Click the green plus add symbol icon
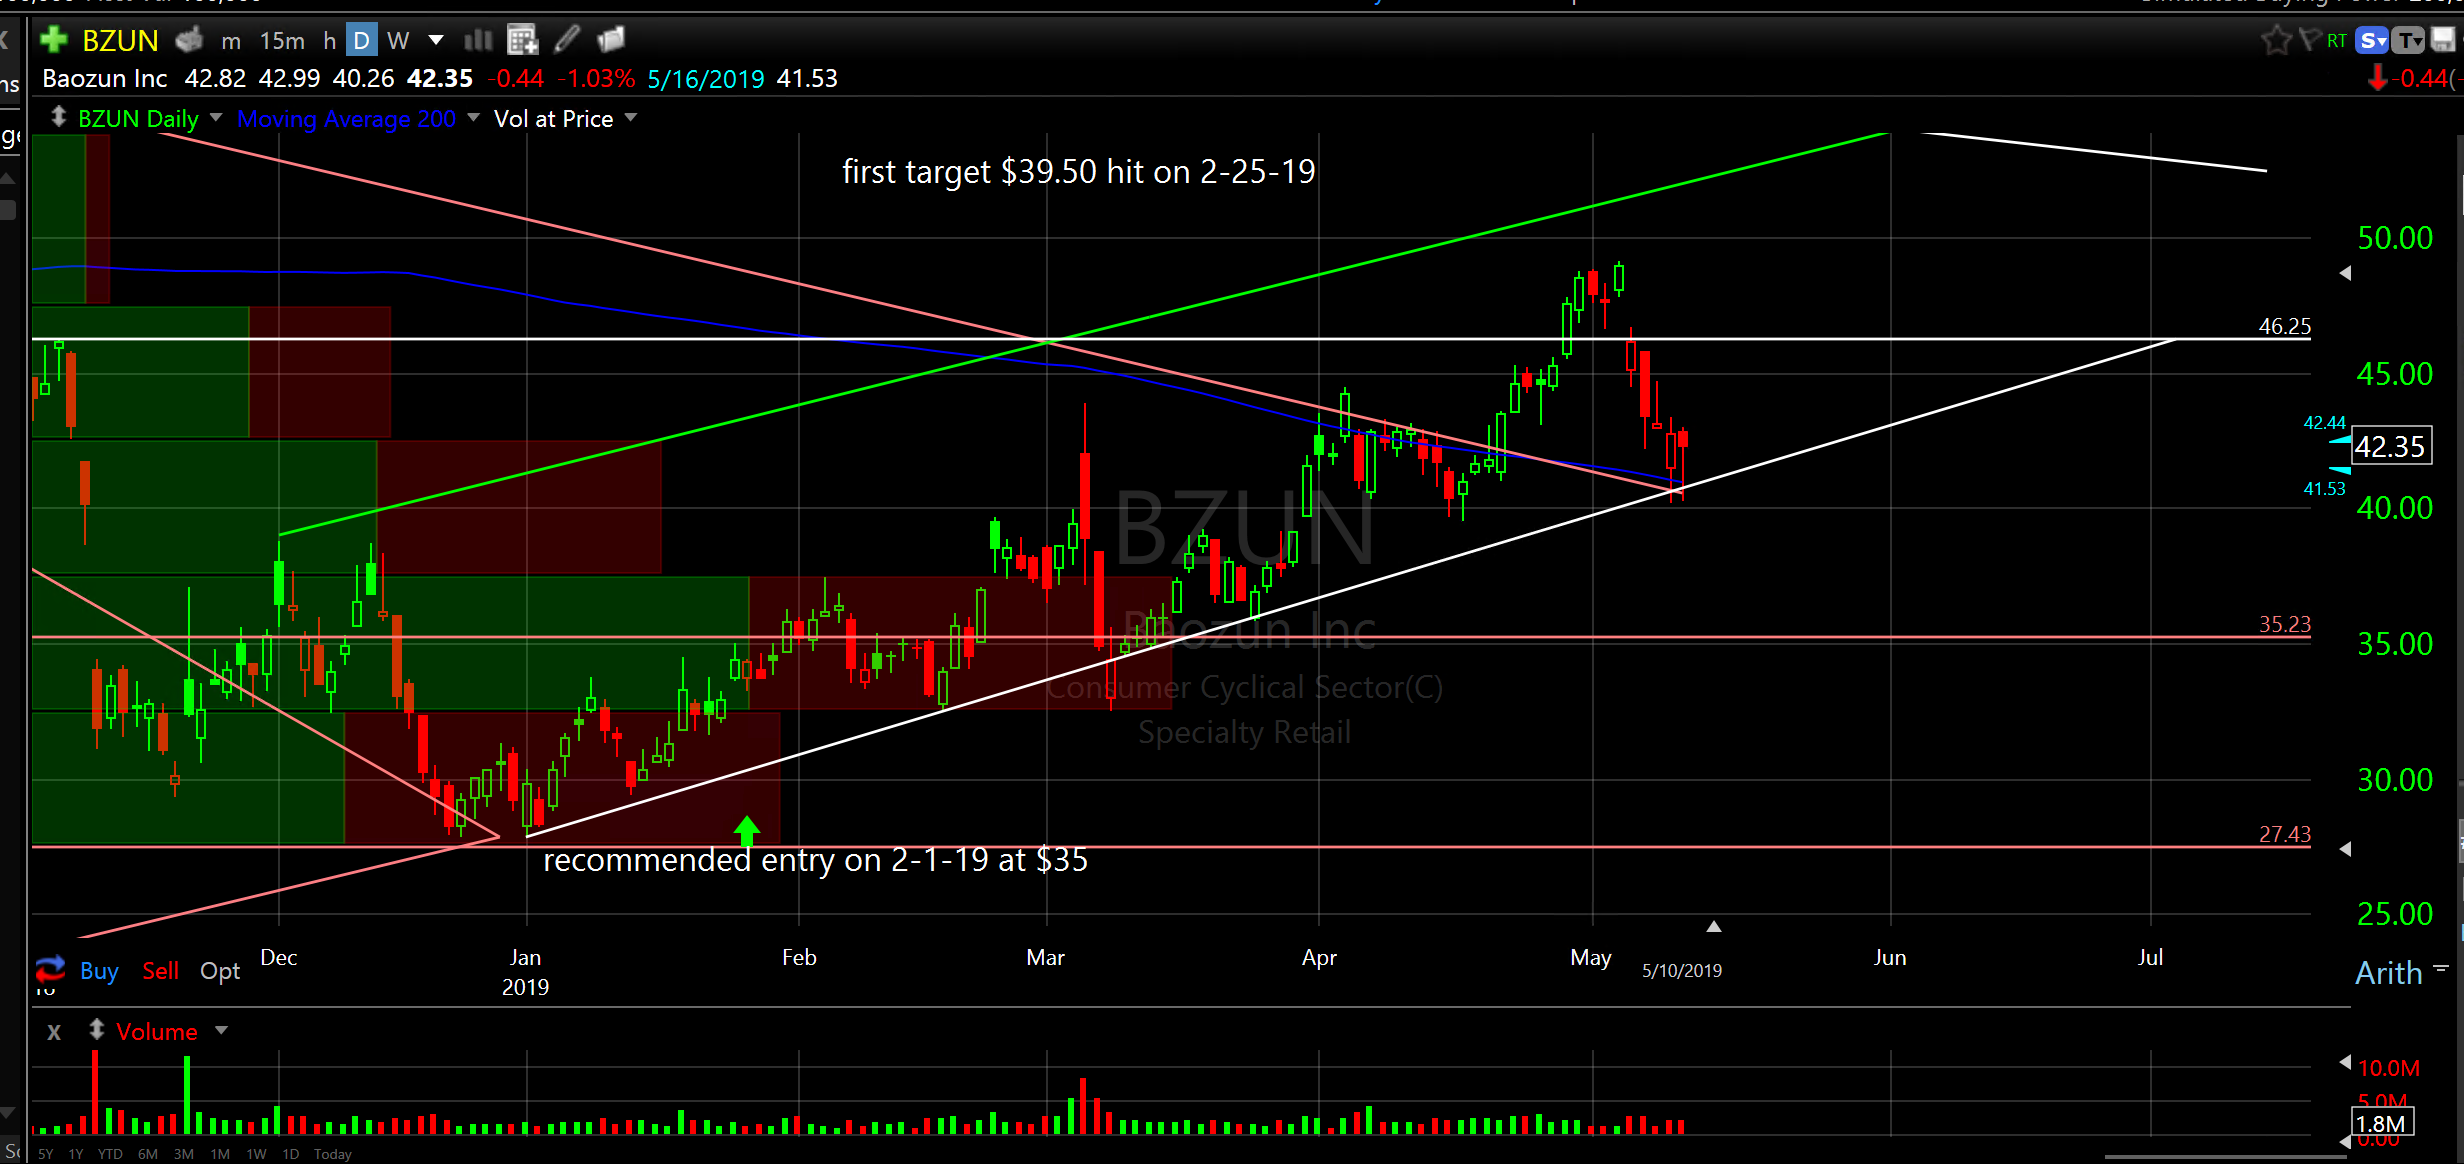Image resolution: width=2464 pixels, height=1164 pixels. tap(53, 40)
